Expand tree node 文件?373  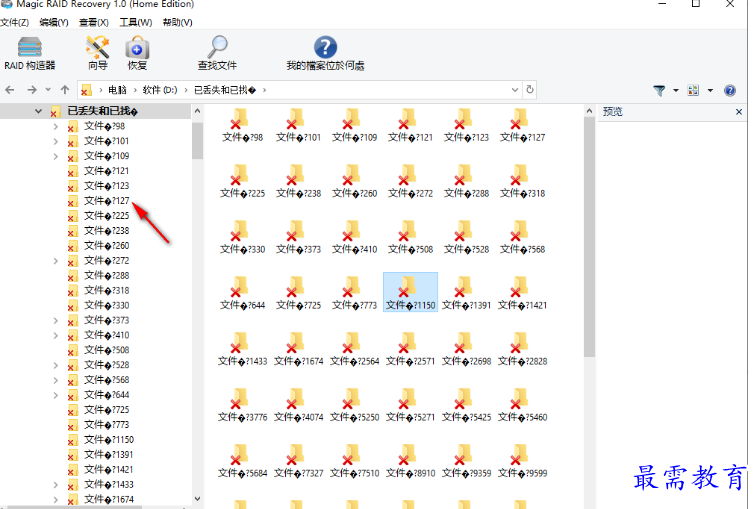coord(55,320)
